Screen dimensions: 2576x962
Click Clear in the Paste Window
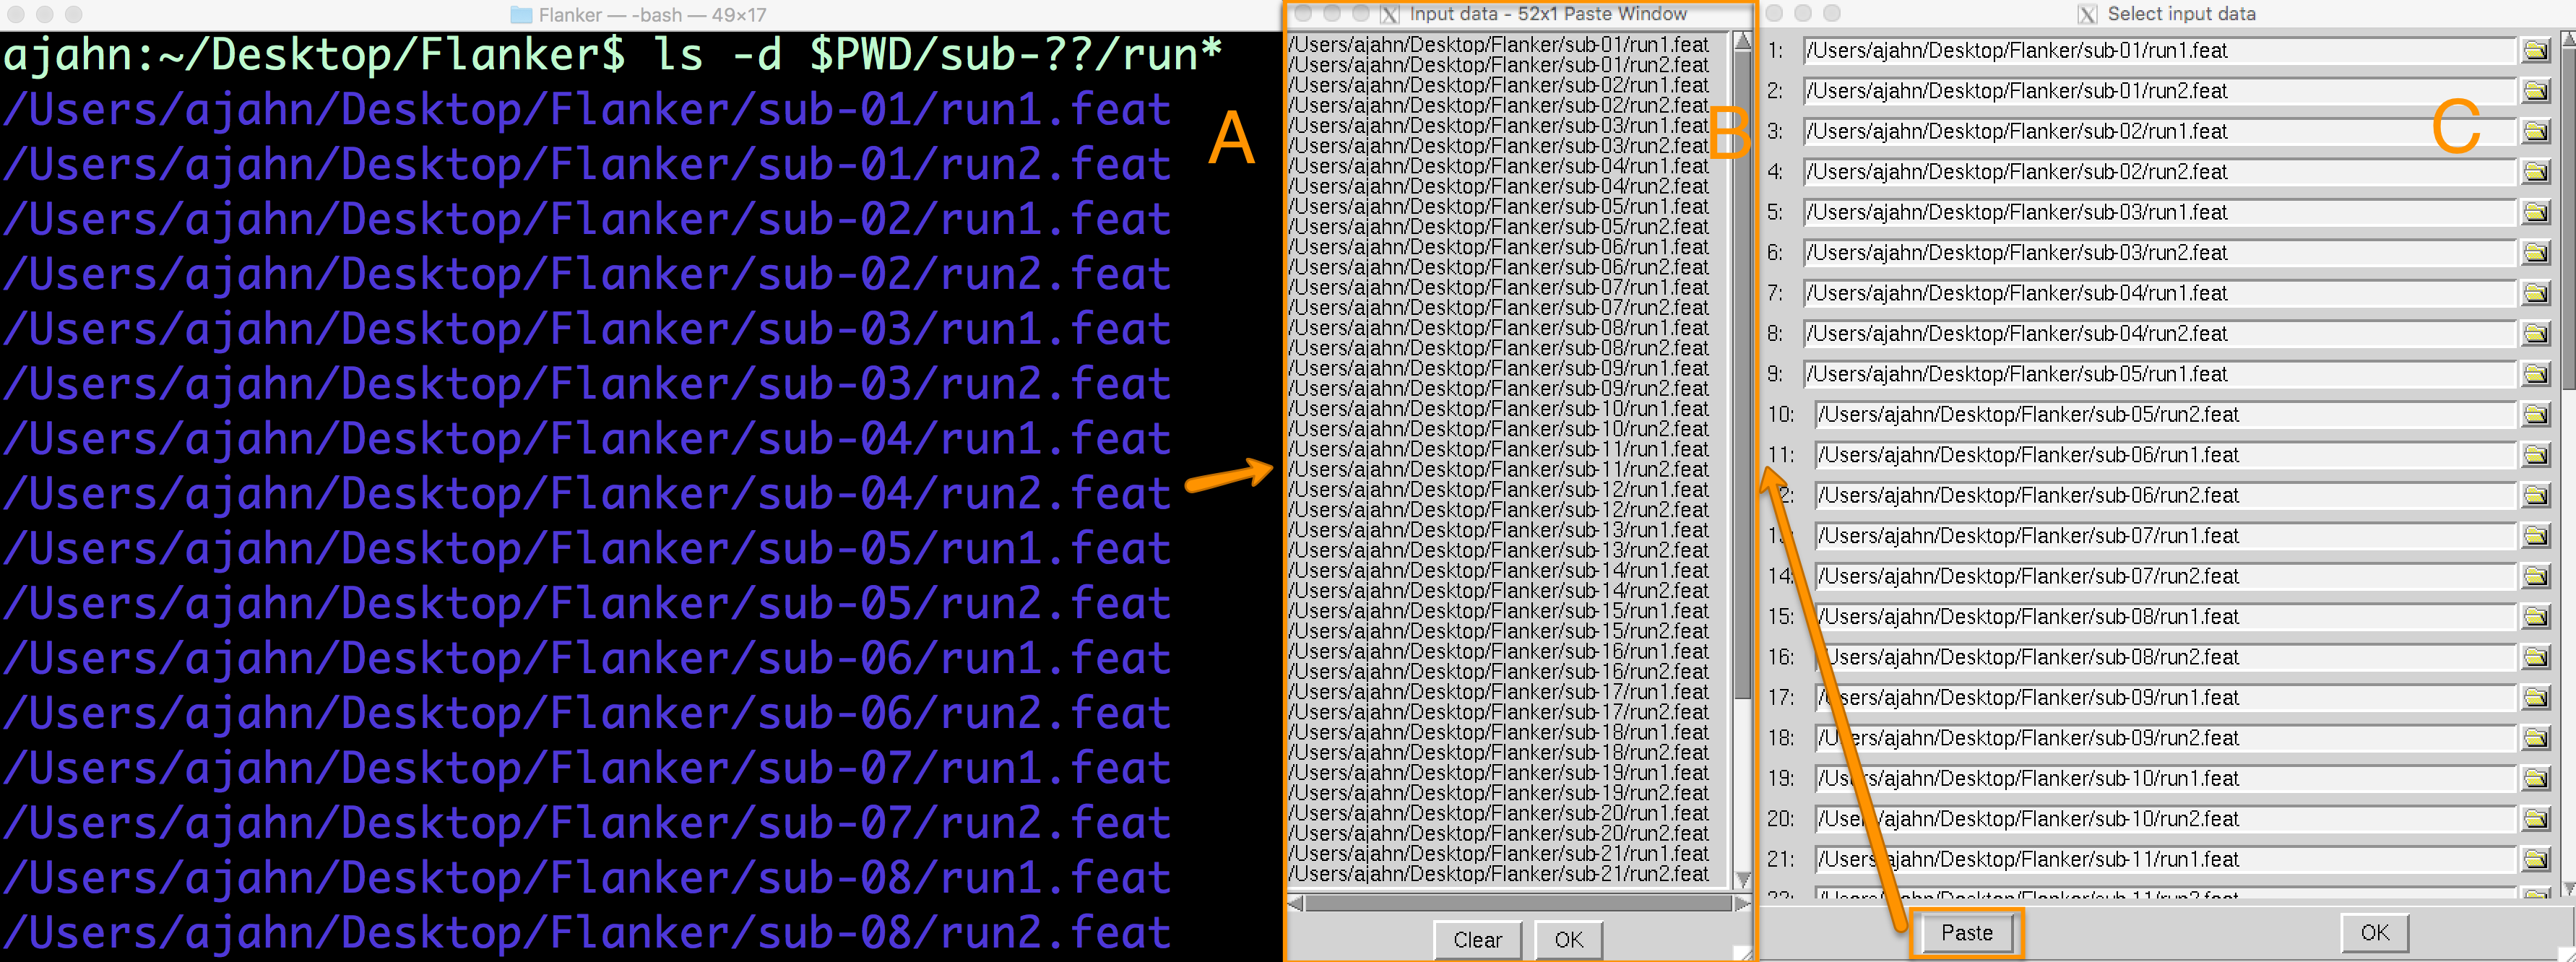tap(1477, 939)
